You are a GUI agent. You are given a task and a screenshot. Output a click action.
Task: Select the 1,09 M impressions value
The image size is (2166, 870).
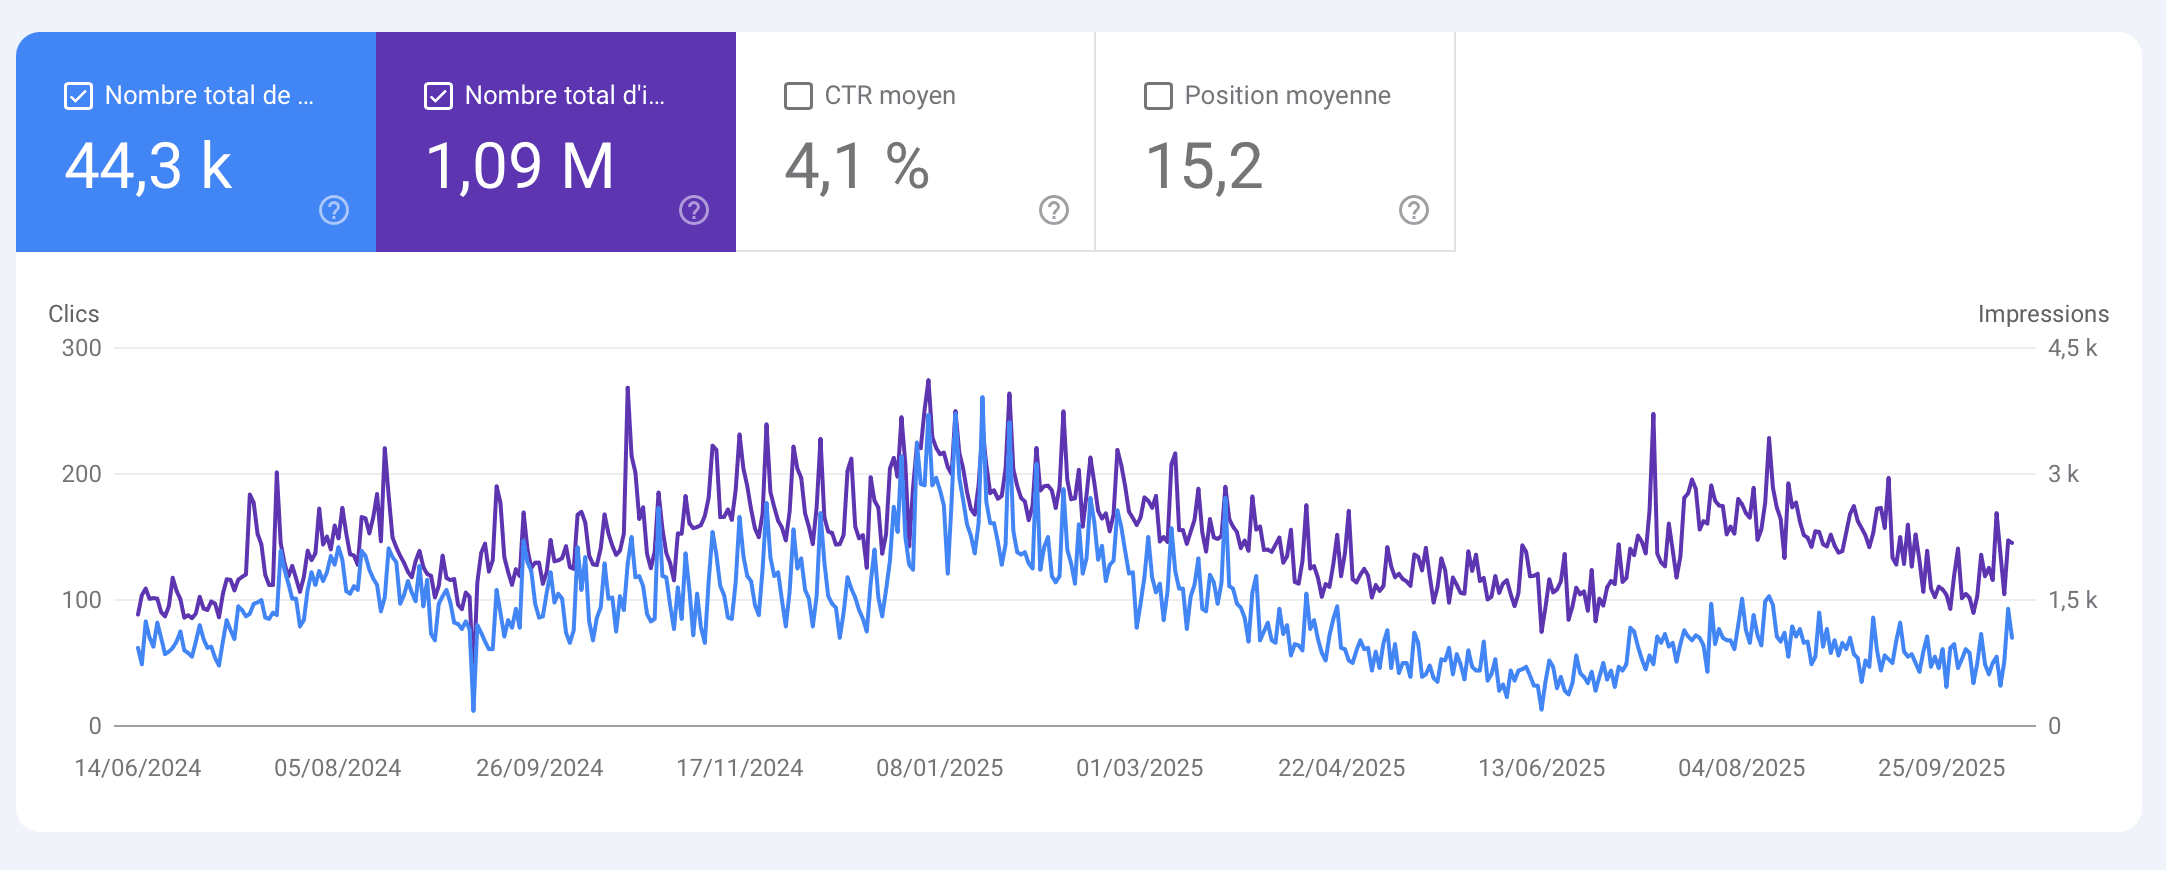(x=520, y=166)
